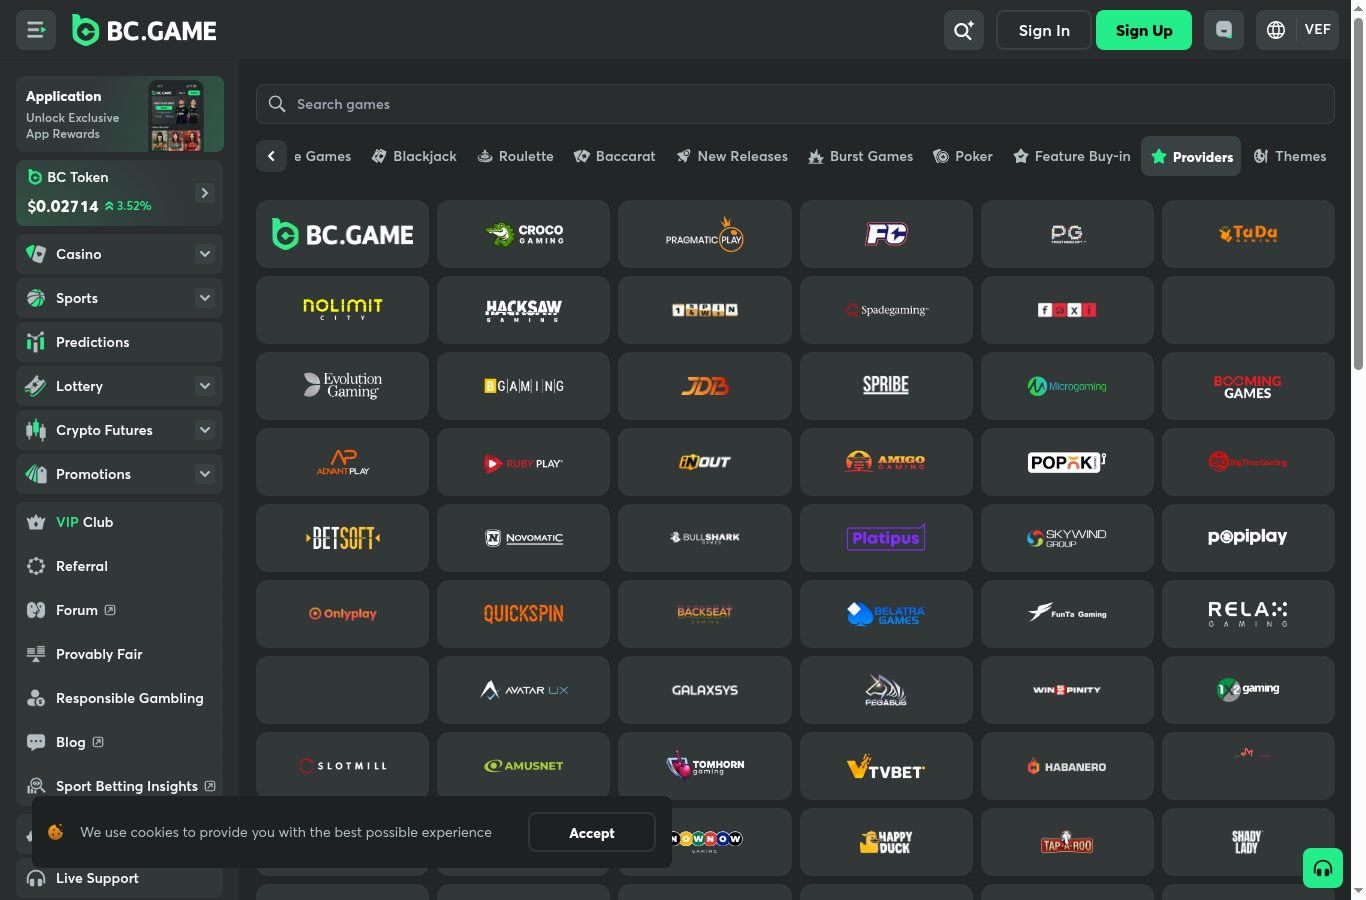
Task: Accept the cookies notice
Action: [x=592, y=833]
